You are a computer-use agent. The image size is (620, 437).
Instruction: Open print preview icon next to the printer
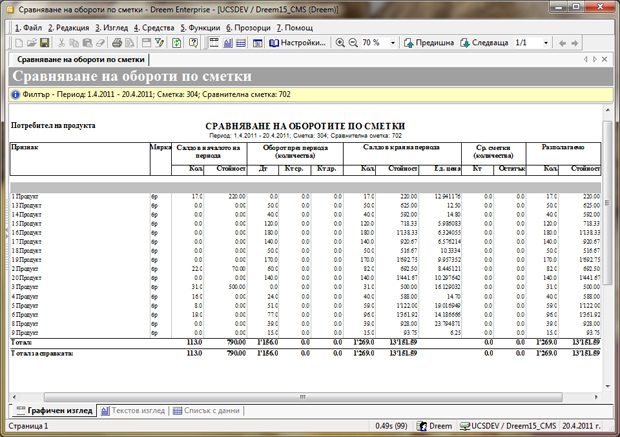pyautogui.click(x=130, y=43)
